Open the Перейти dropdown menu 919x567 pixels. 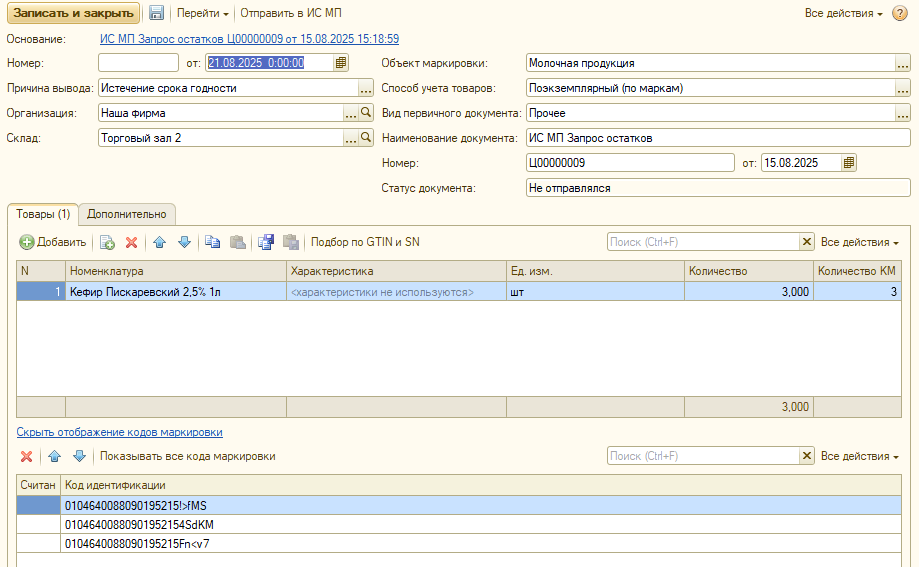click(x=202, y=14)
